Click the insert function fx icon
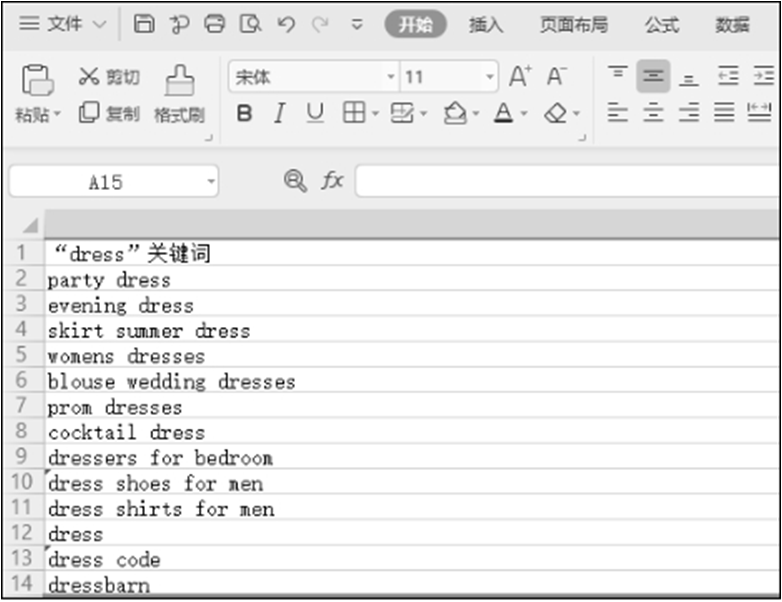782x602 pixels. point(332,180)
